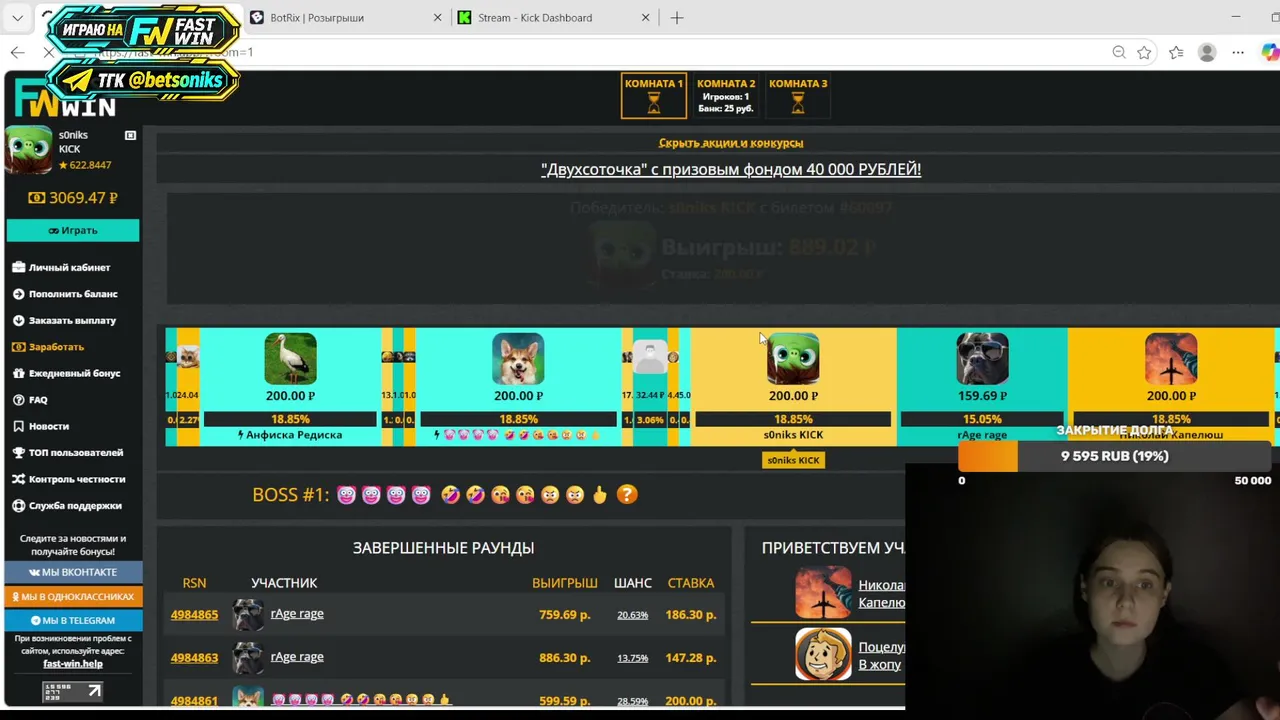Close the Stream - Kick Dashboard tab

click(x=645, y=17)
